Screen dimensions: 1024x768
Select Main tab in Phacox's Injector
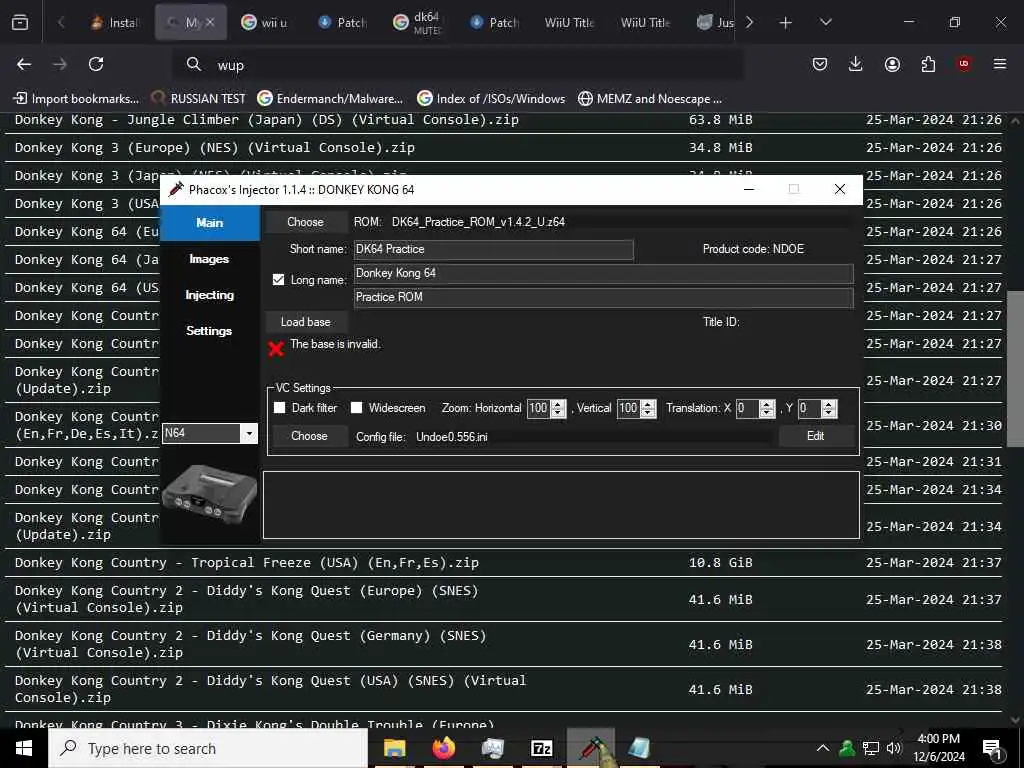(210, 223)
